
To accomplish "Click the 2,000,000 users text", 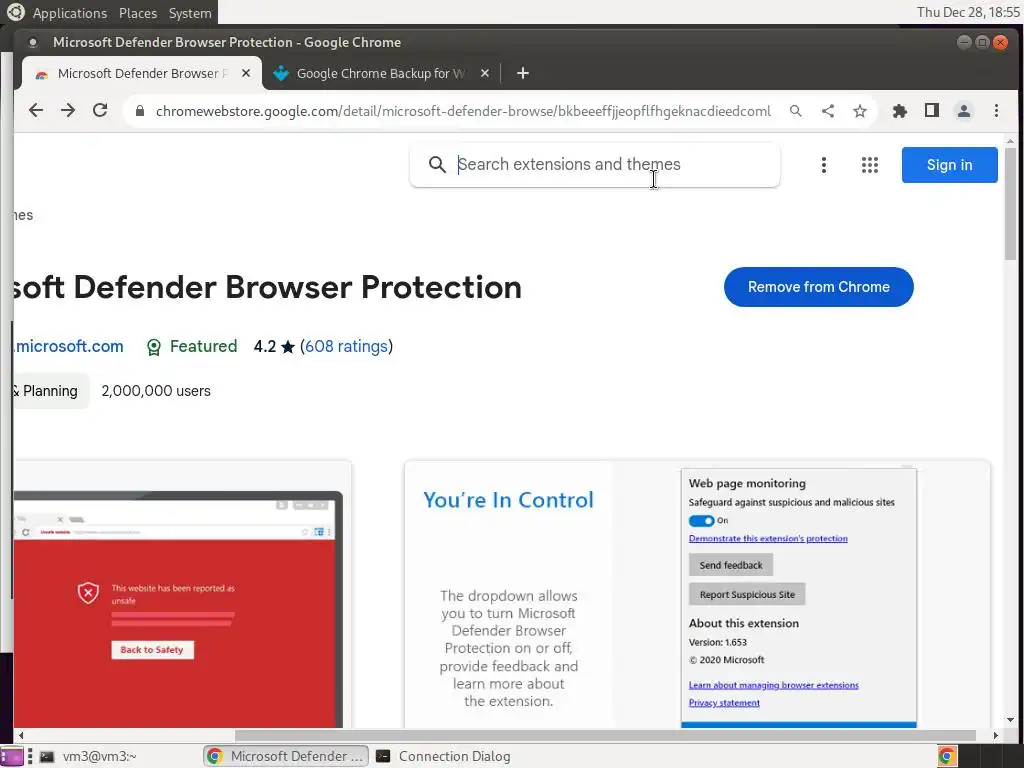I will pyautogui.click(x=156, y=391).
